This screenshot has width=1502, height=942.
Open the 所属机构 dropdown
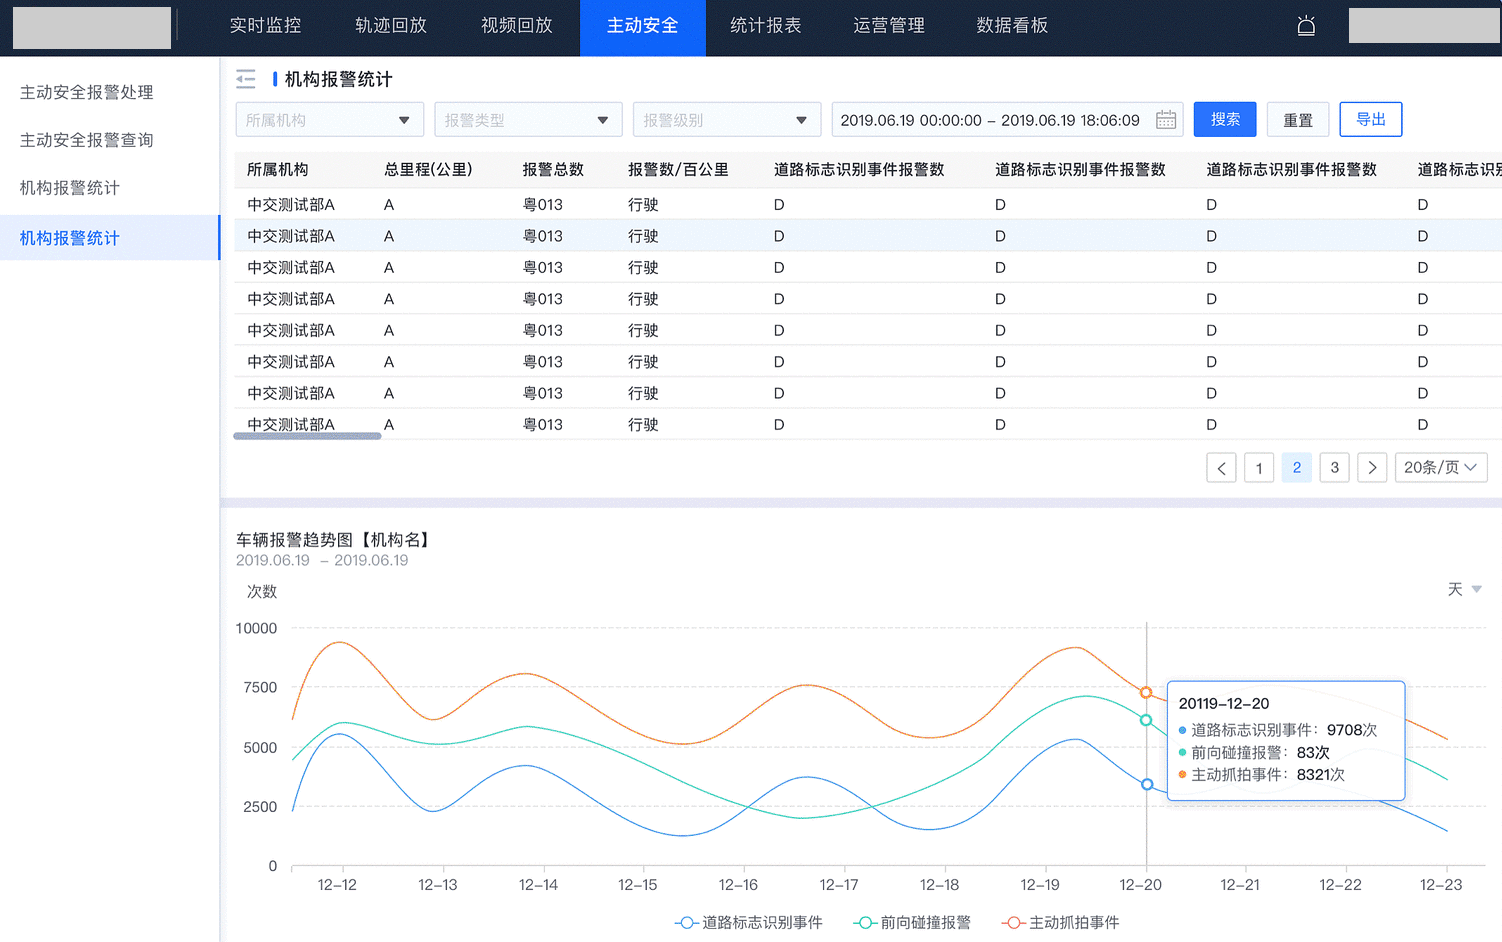pos(329,120)
